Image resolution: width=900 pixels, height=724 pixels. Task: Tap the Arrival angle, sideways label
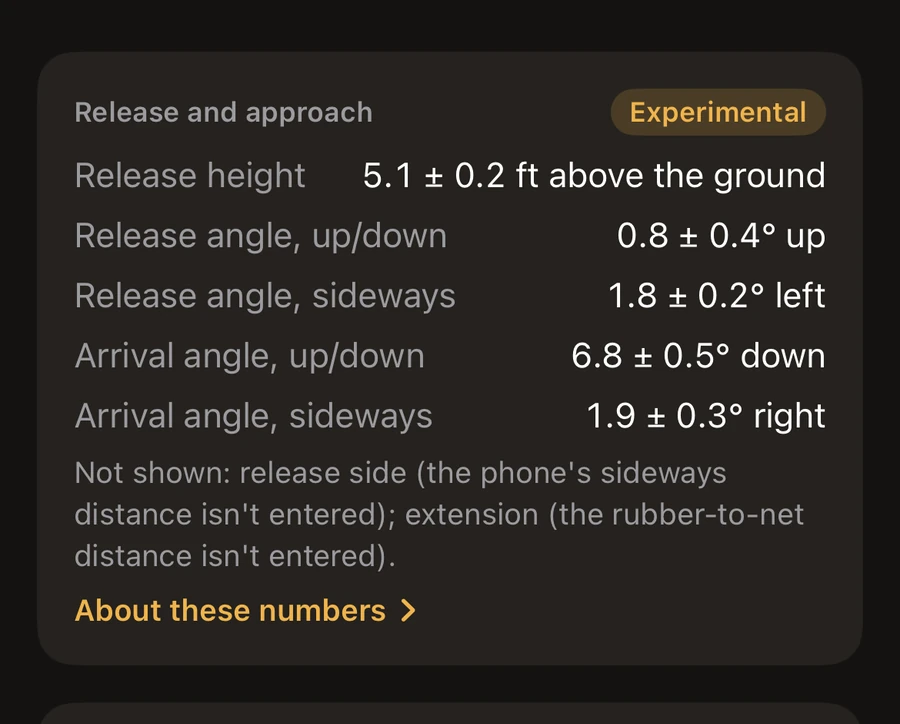[254, 416]
